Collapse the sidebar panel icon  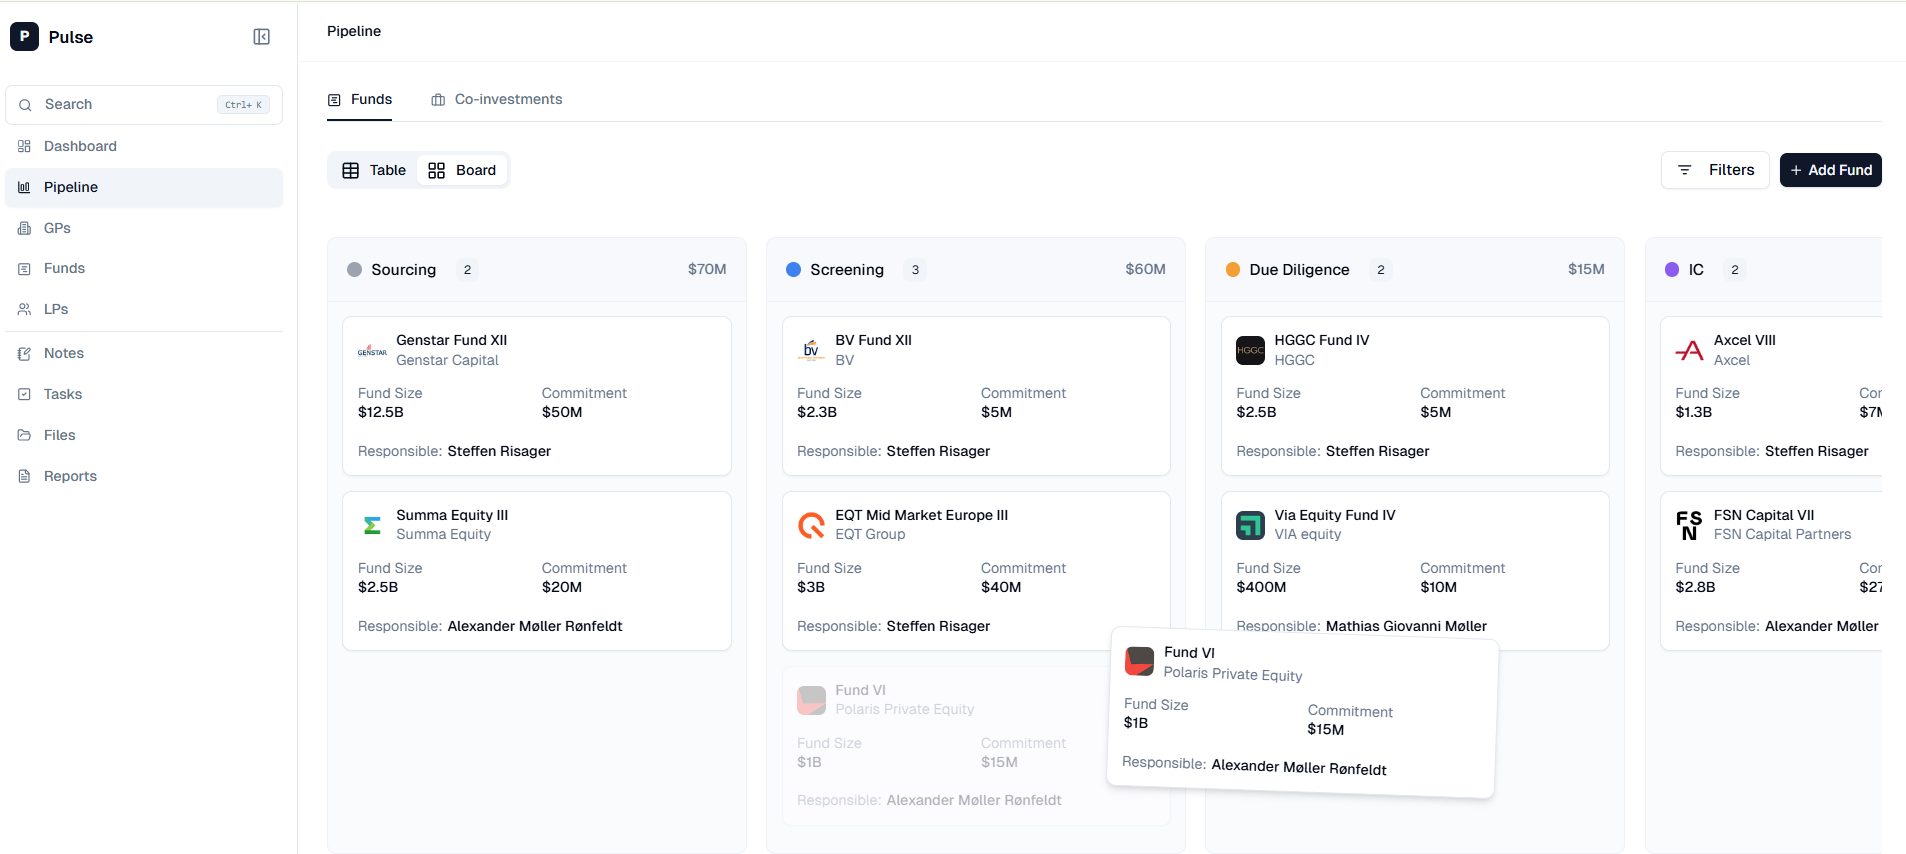tap(261, 37)
